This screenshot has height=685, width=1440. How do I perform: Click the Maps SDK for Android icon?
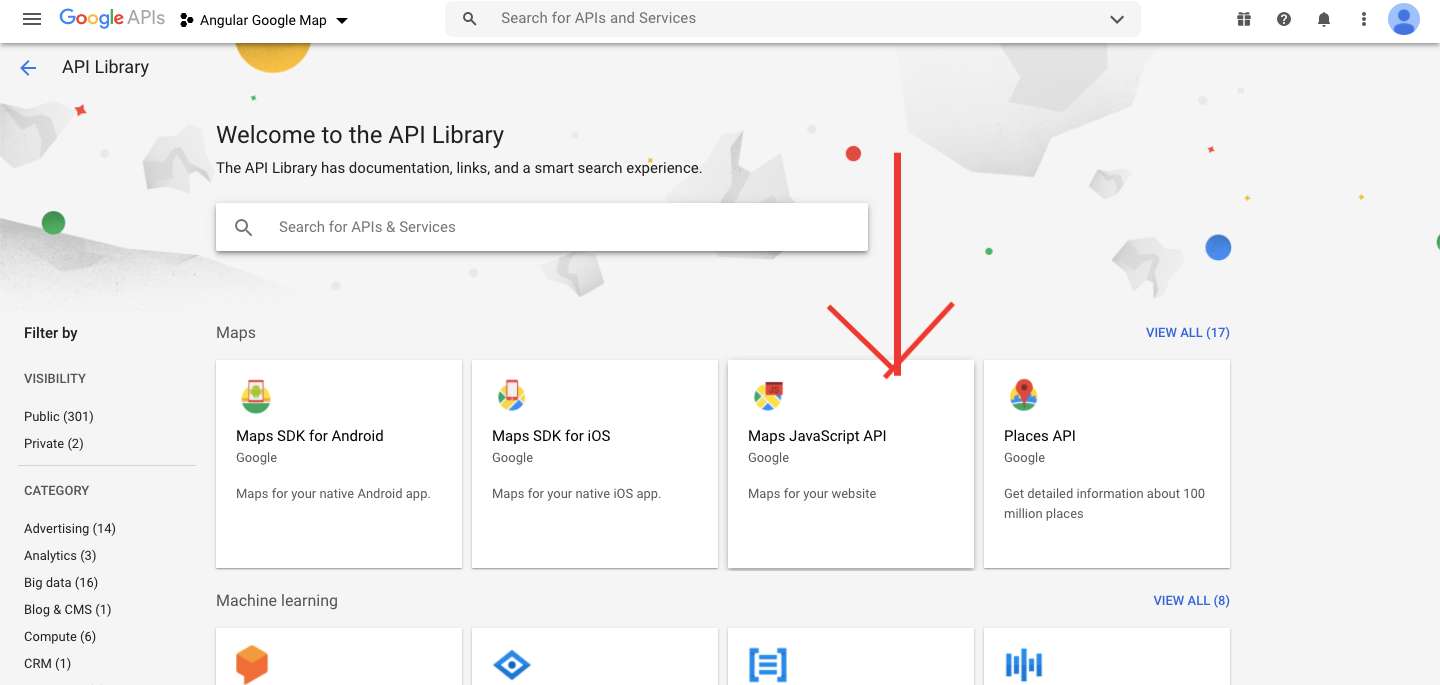click(256, 396)
